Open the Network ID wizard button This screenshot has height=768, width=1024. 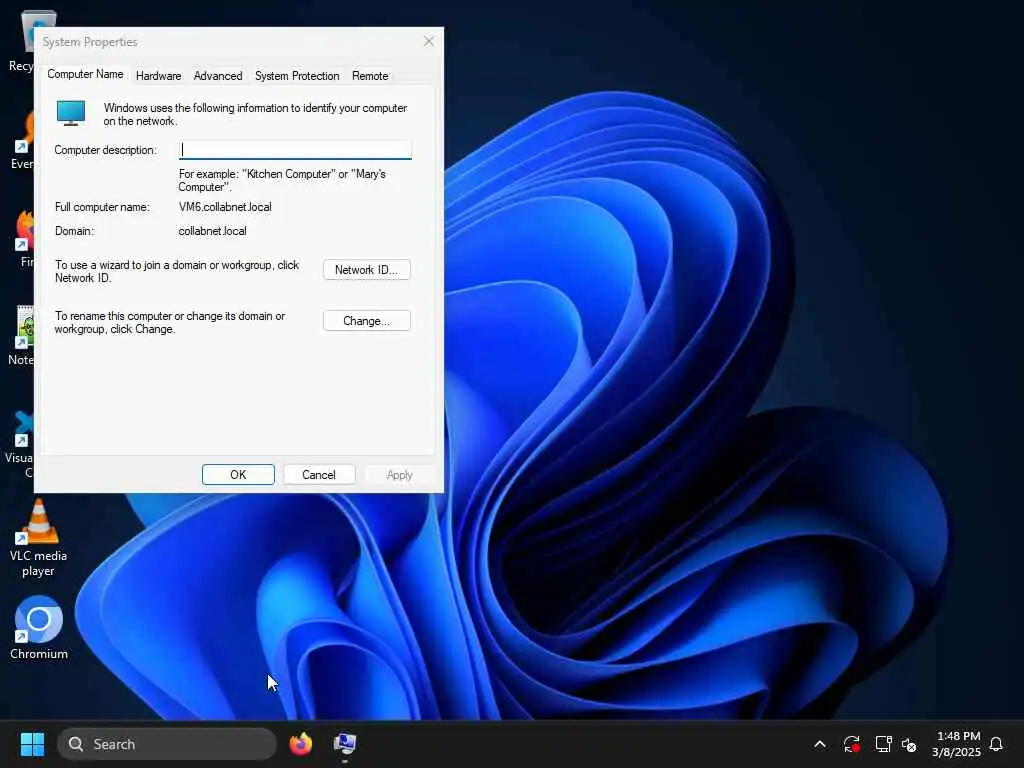(x=366, y=270)
